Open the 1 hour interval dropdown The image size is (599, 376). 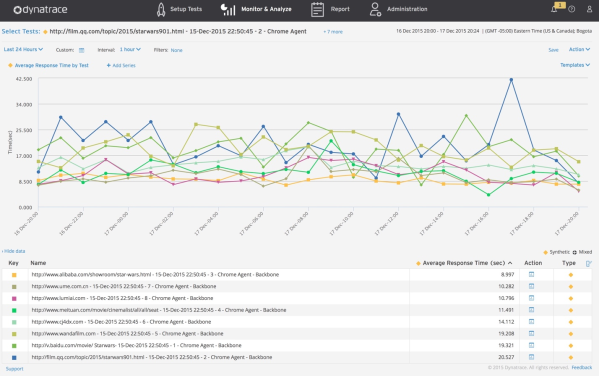point(130,49)
